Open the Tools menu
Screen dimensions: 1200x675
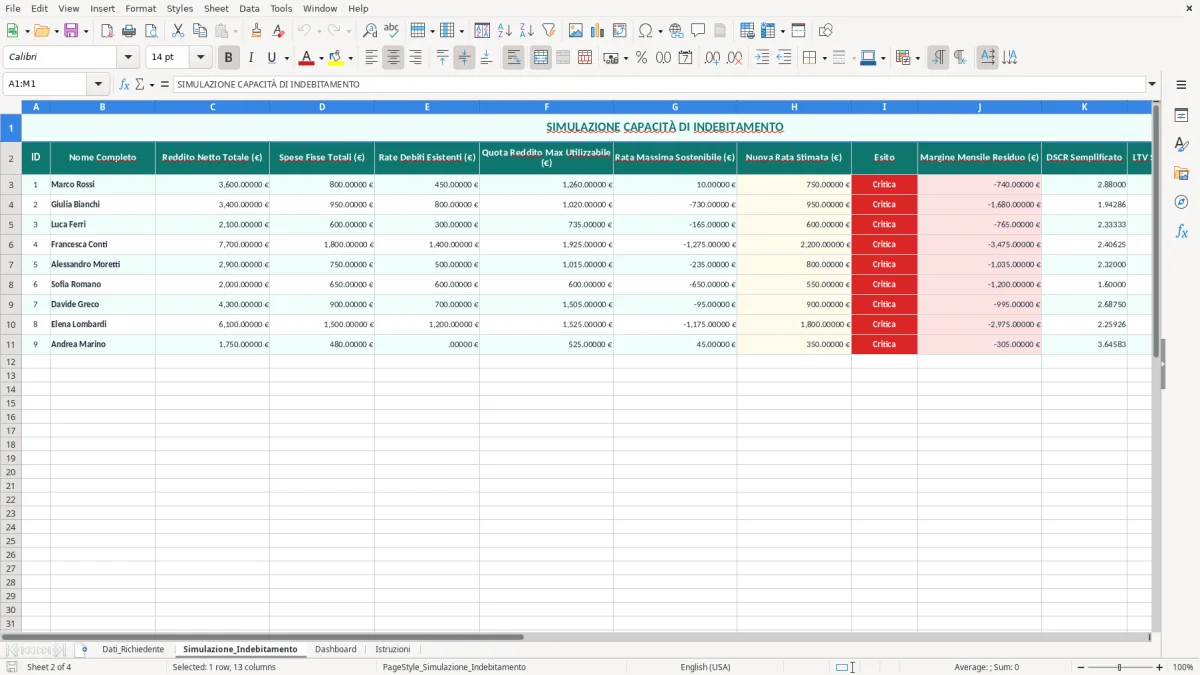[x=281, y=8]
